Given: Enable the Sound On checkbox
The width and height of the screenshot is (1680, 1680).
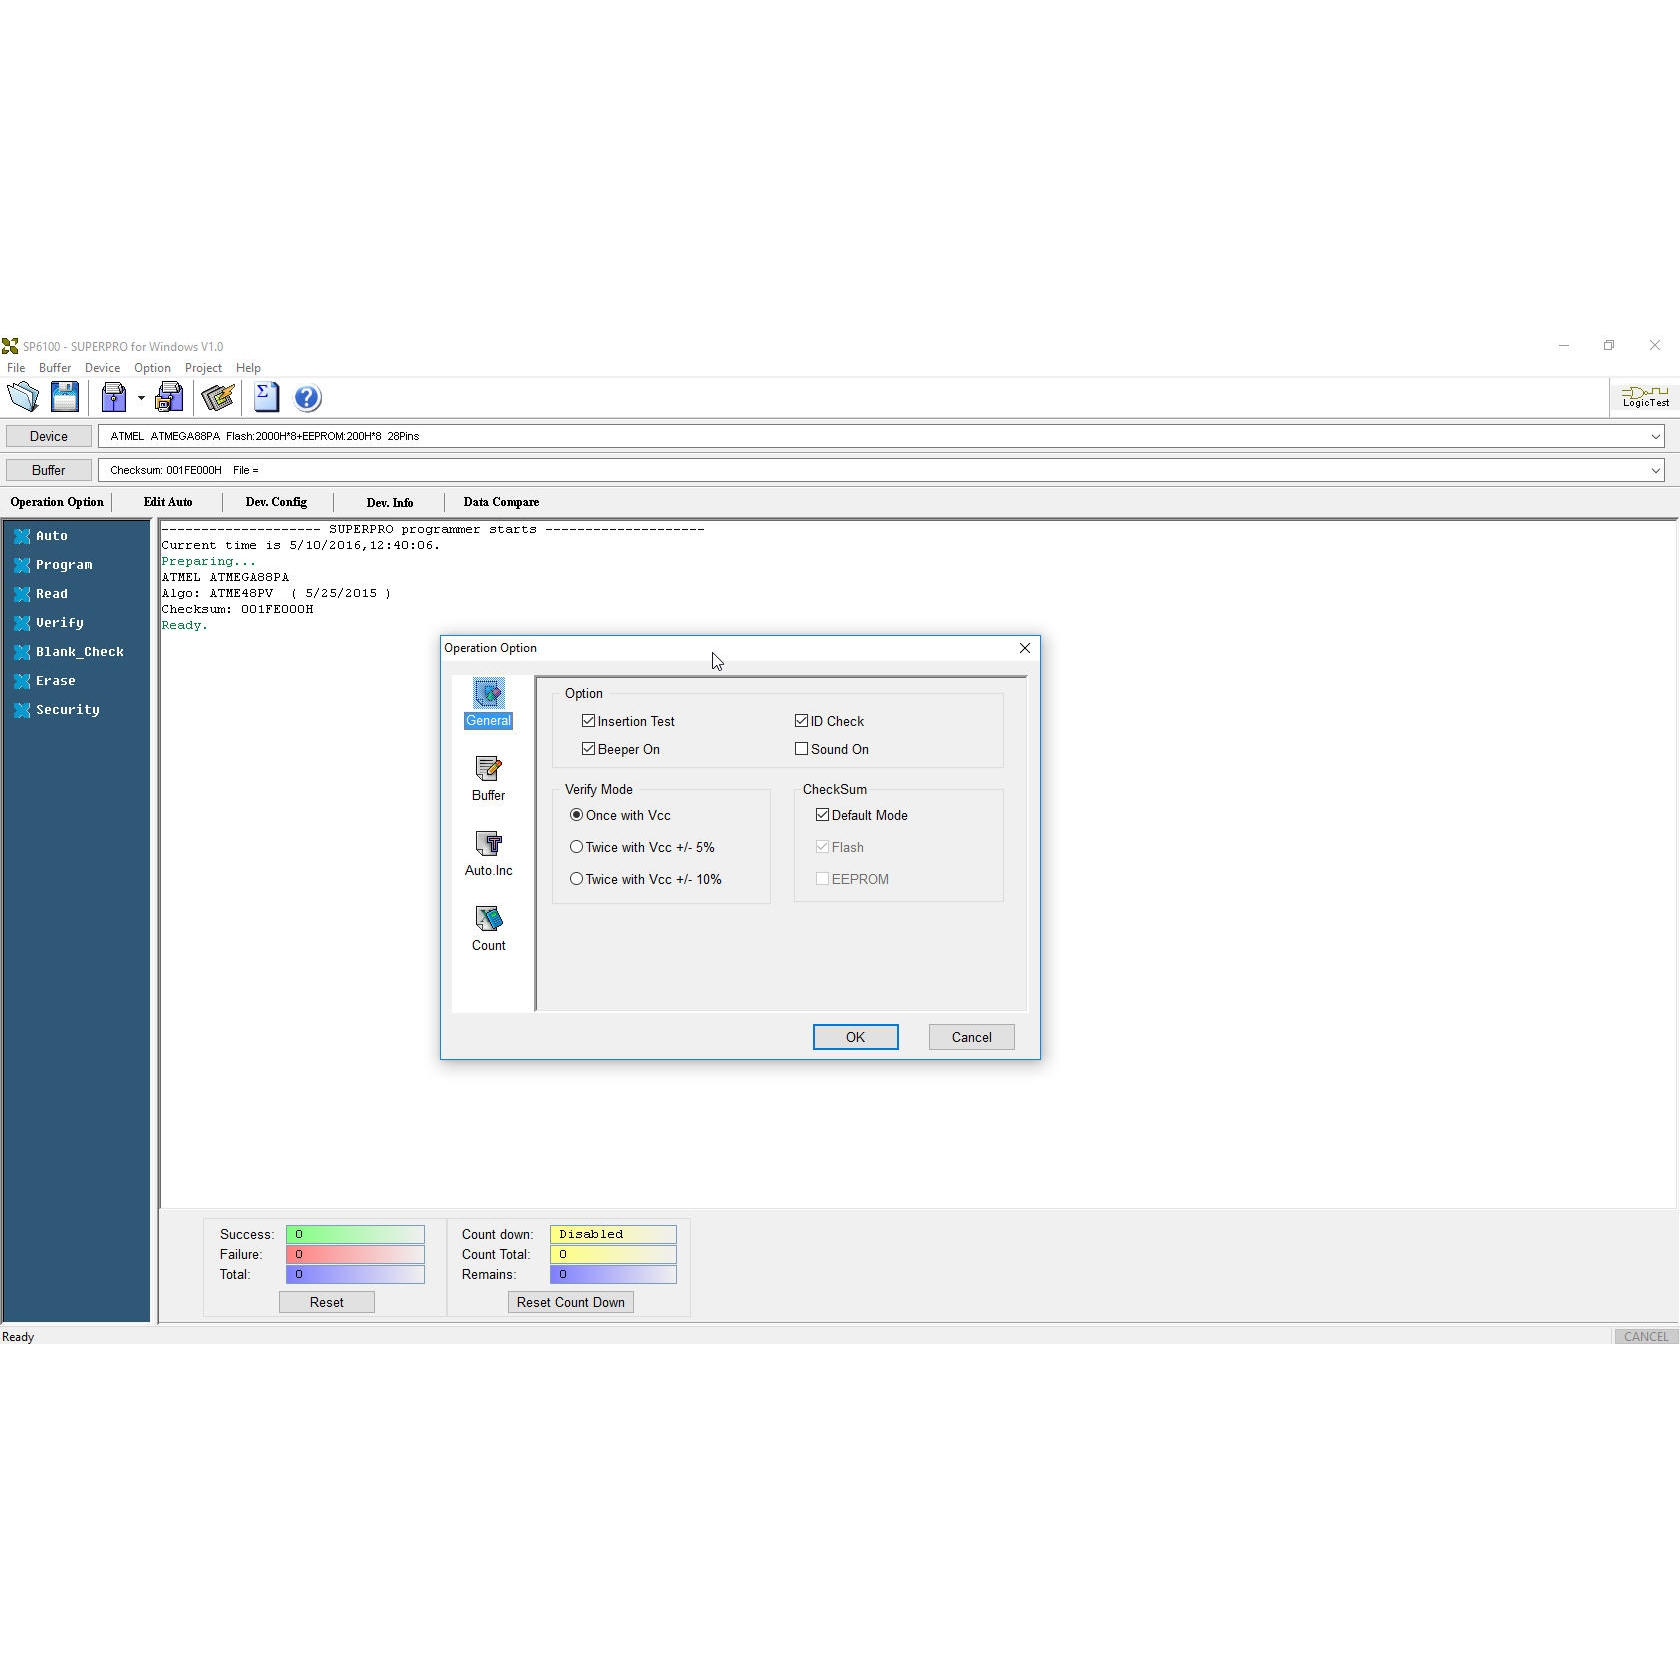Looking at the screenshot, I should pyautogui.click(x=801, y=749).
